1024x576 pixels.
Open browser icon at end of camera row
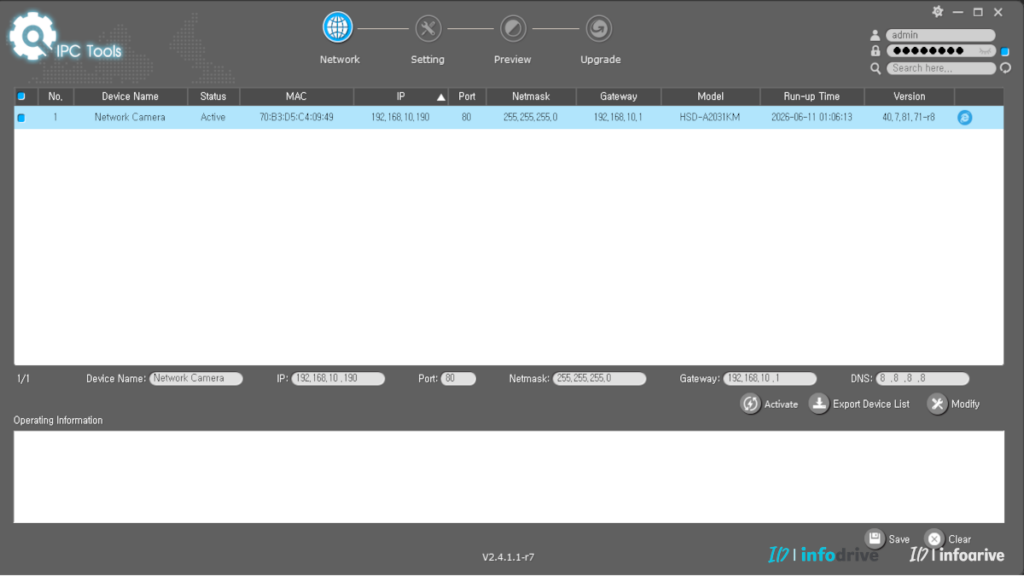965,118
